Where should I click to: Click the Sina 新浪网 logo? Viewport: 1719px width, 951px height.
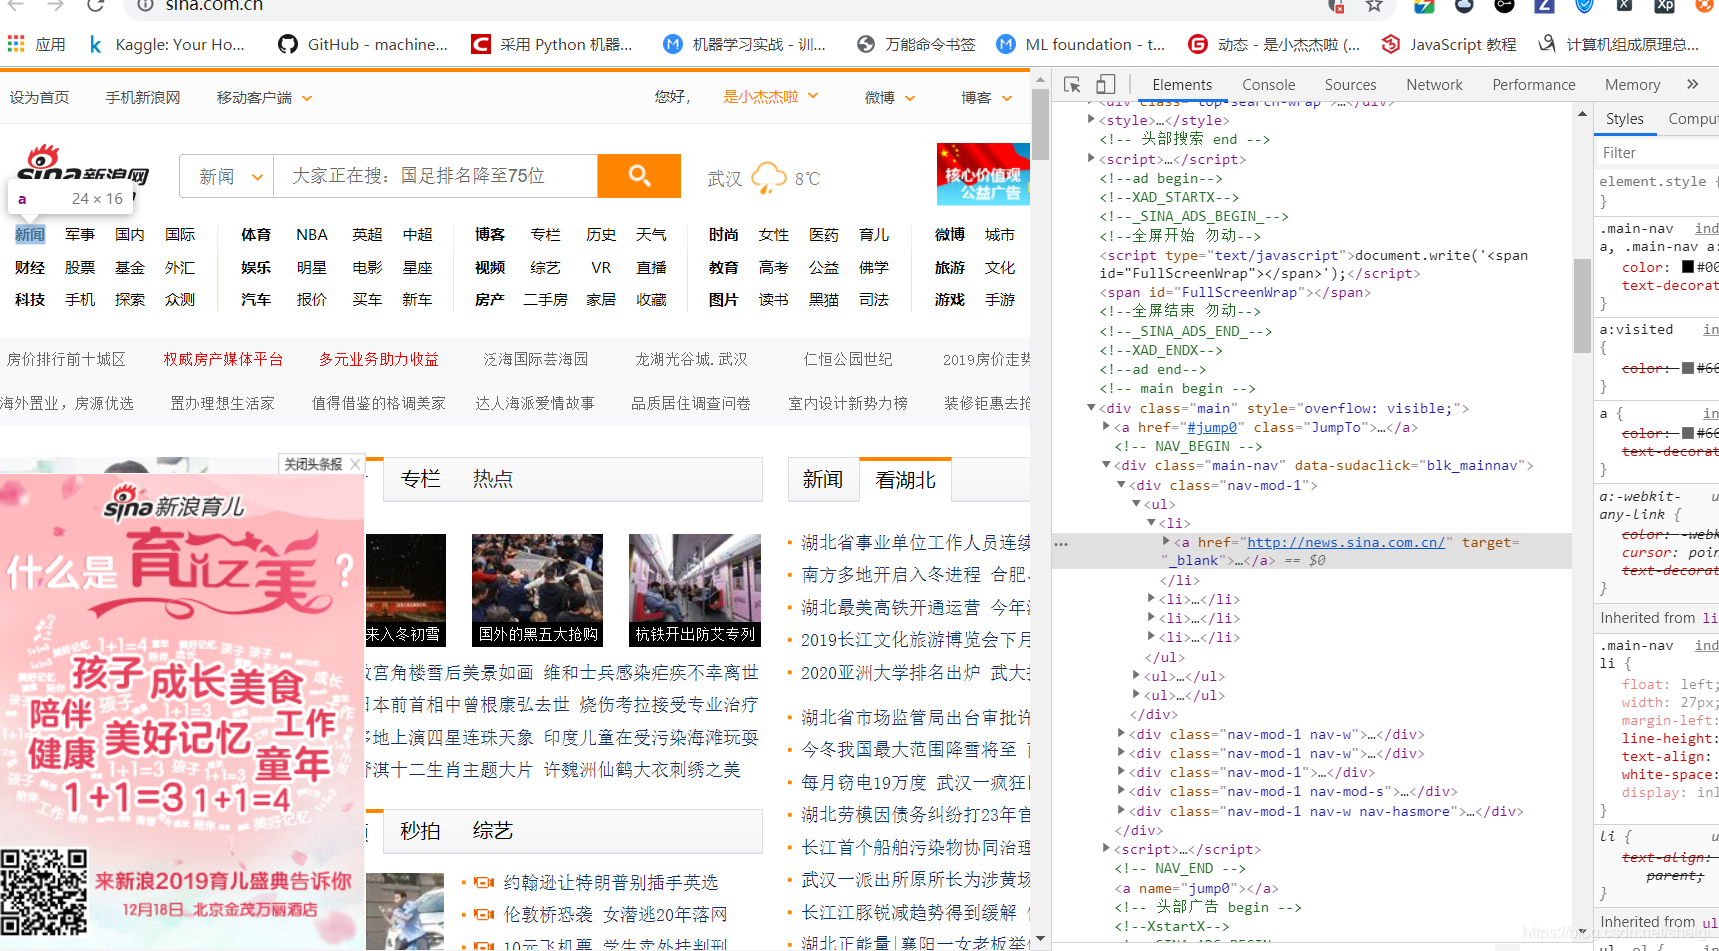(x=84, y=165)
